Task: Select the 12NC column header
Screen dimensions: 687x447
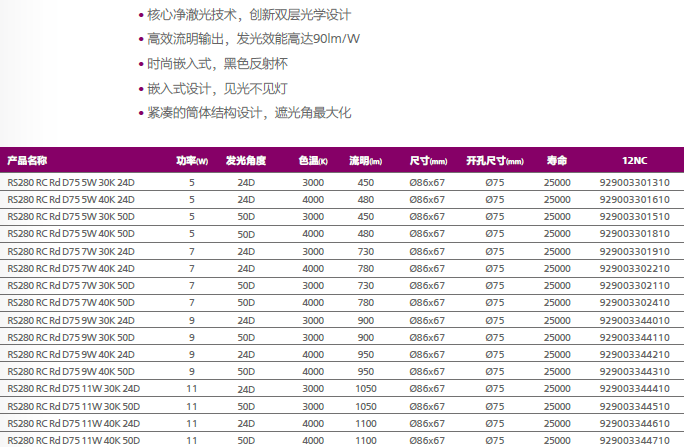Action: pyautogui.click(x=634, y=160)
